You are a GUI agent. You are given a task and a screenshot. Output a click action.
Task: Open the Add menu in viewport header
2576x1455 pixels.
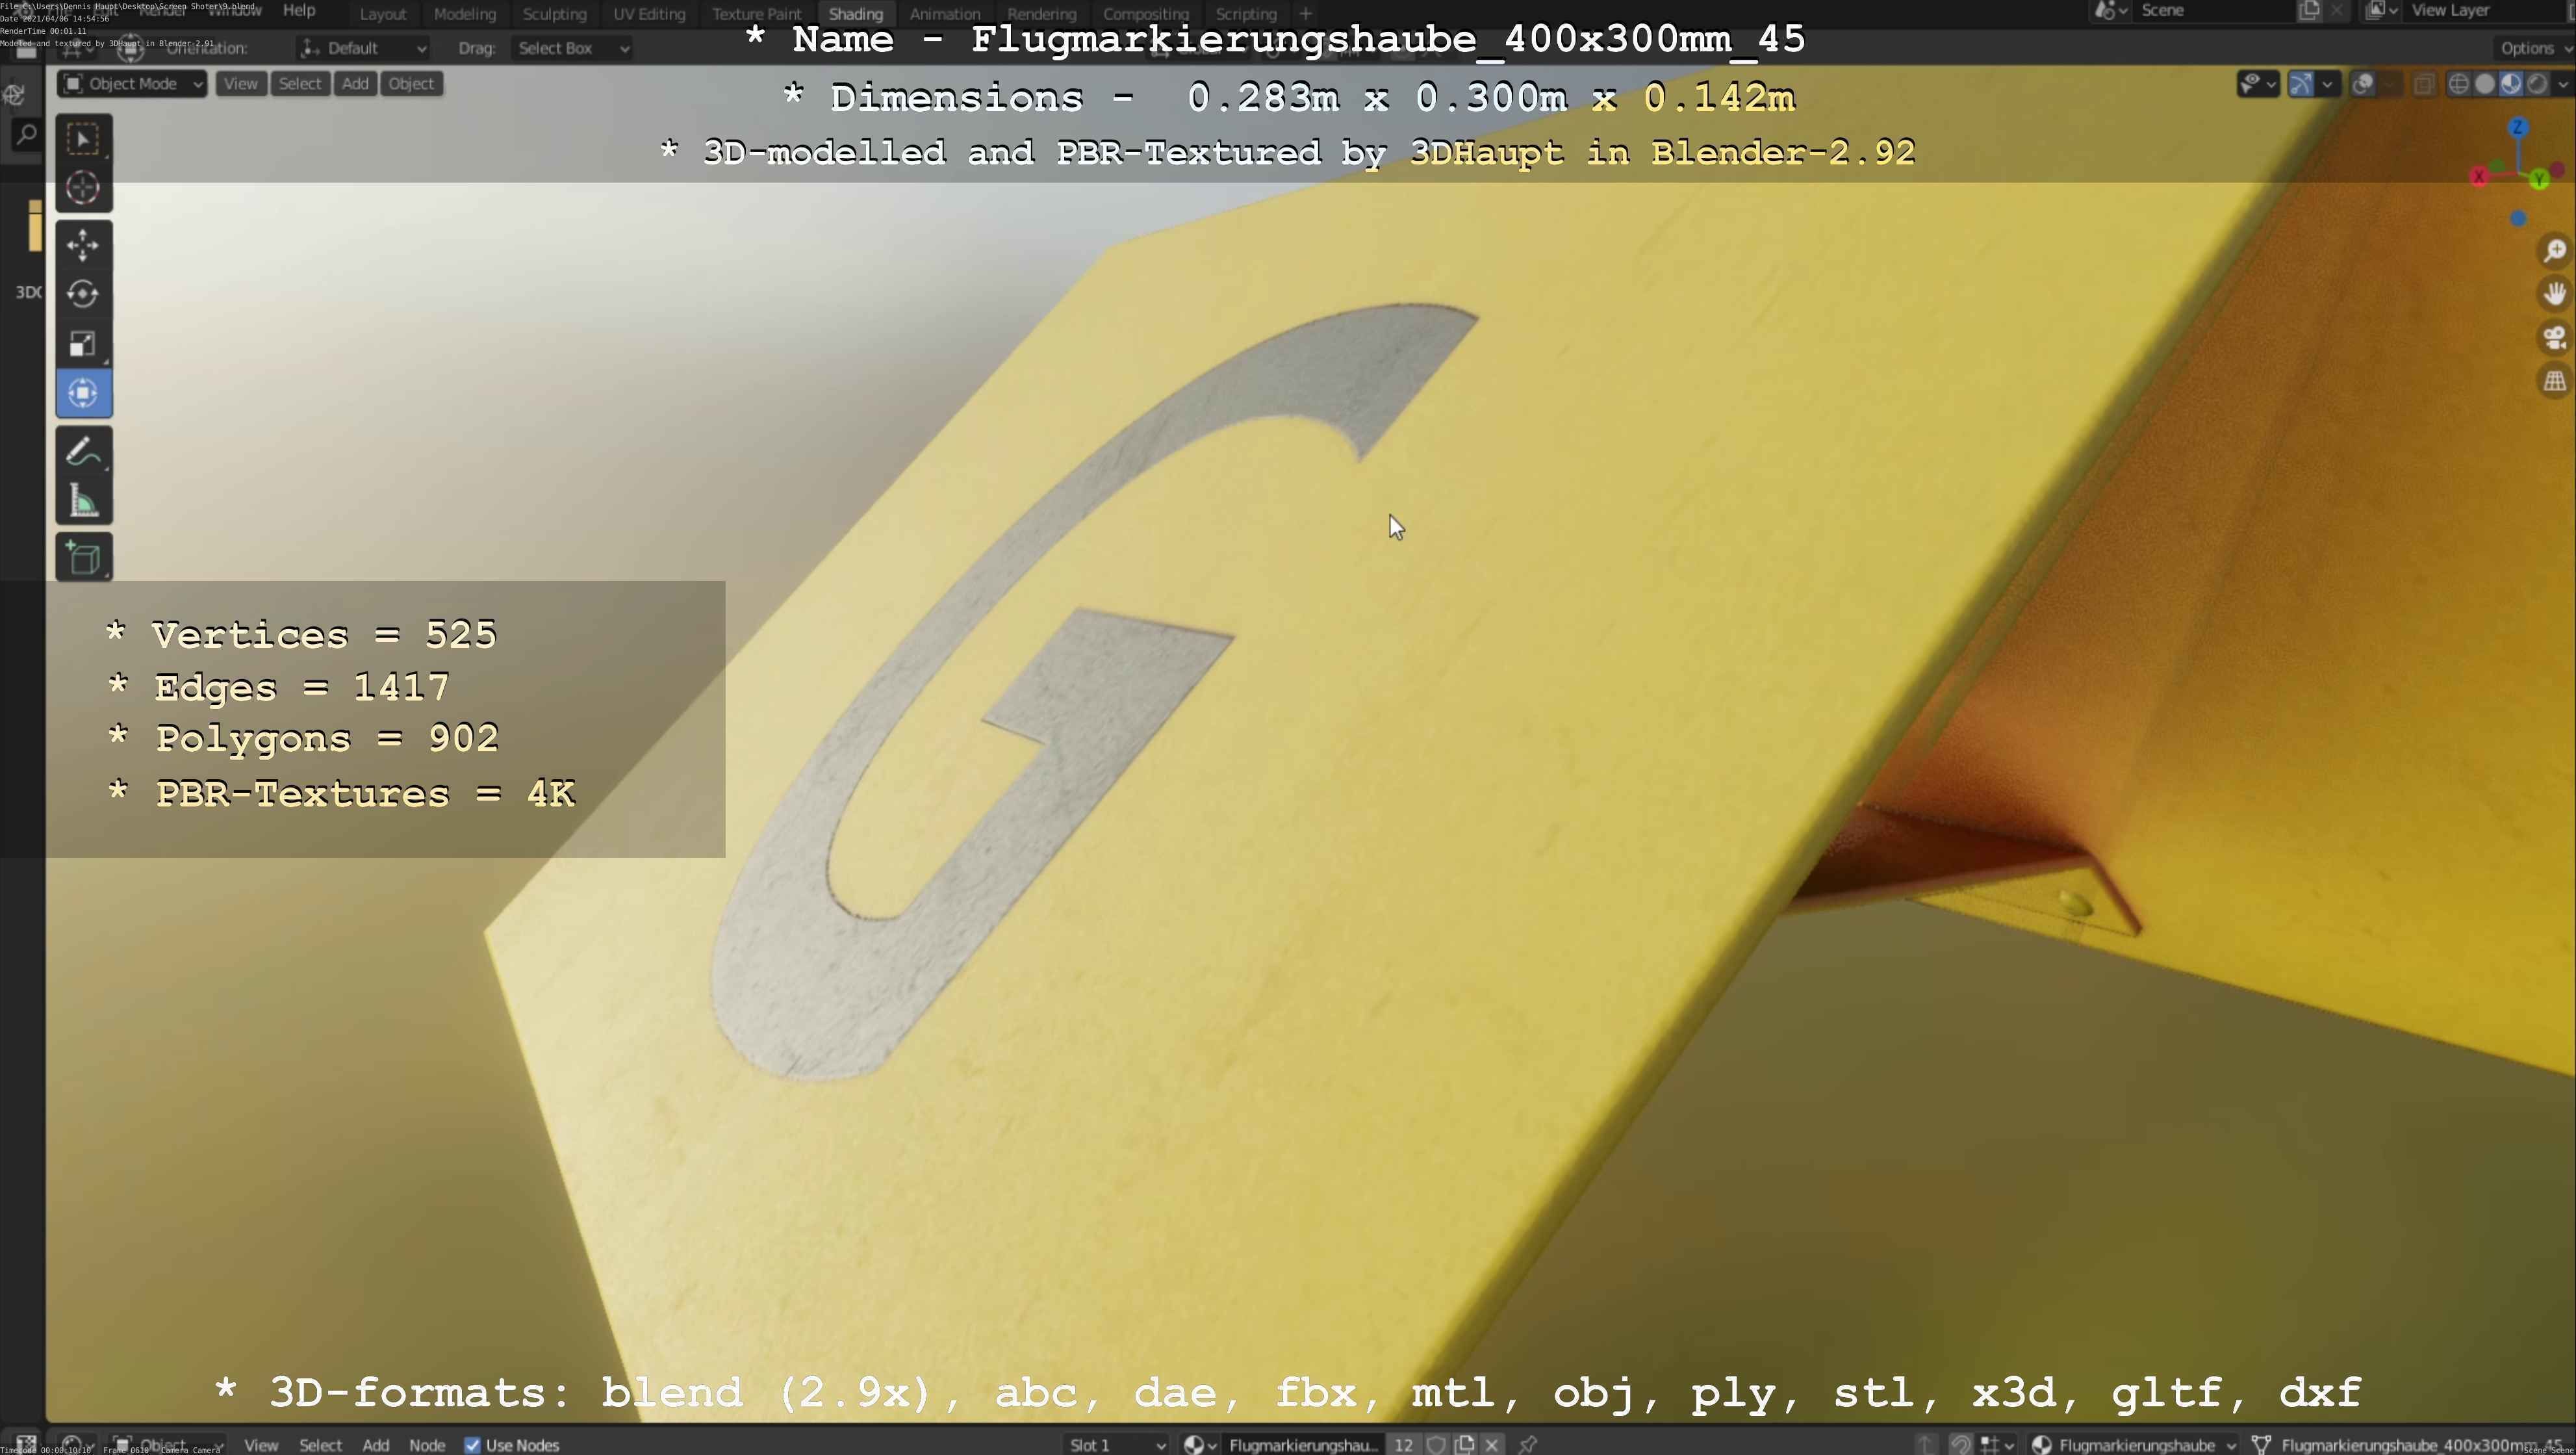pos(355,84)
